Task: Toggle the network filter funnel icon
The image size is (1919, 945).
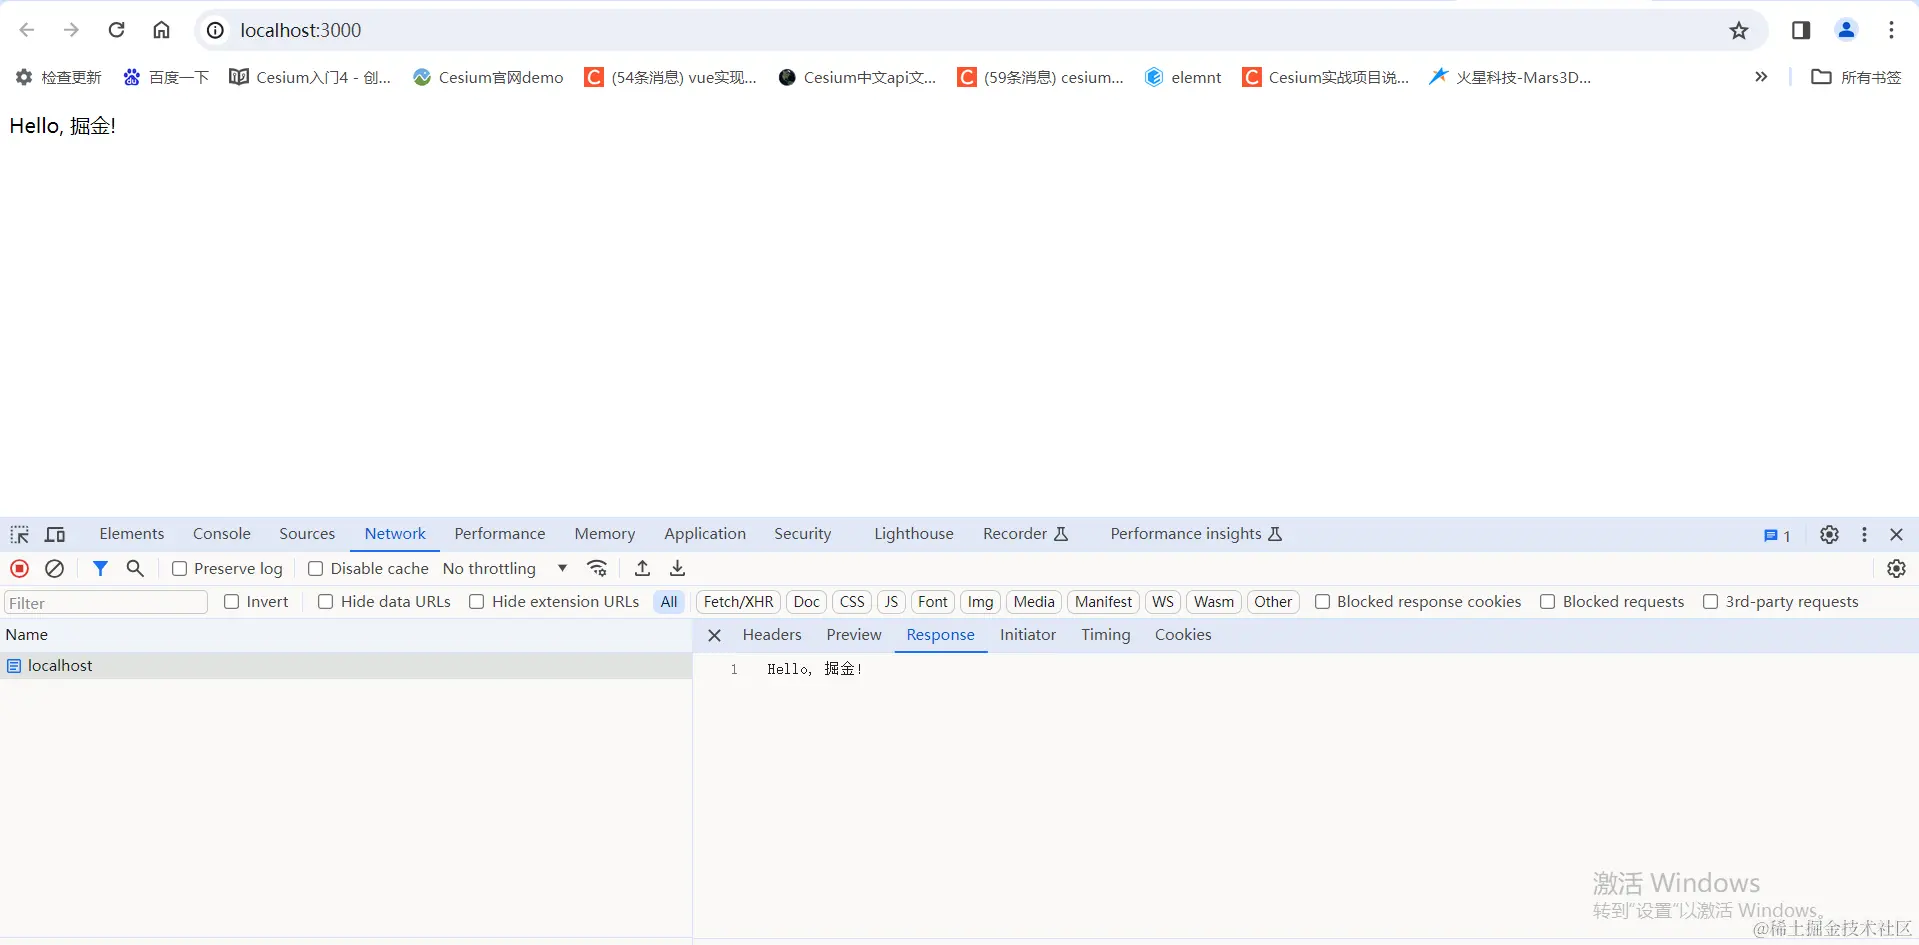Action: click(x=100, y=568)
